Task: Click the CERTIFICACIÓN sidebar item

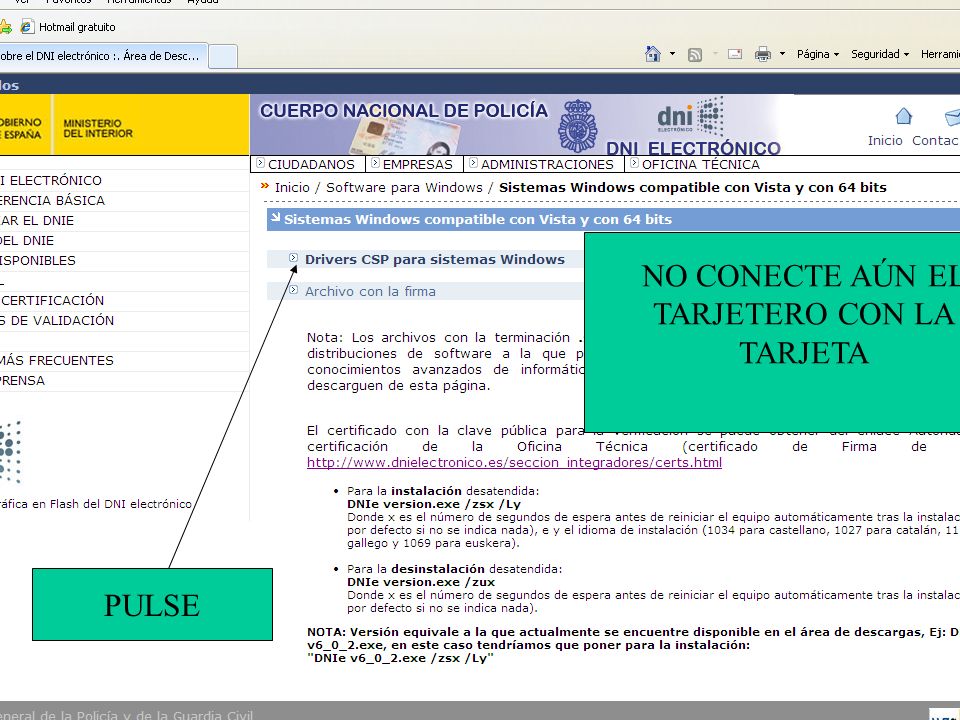Action: (53, 301)
